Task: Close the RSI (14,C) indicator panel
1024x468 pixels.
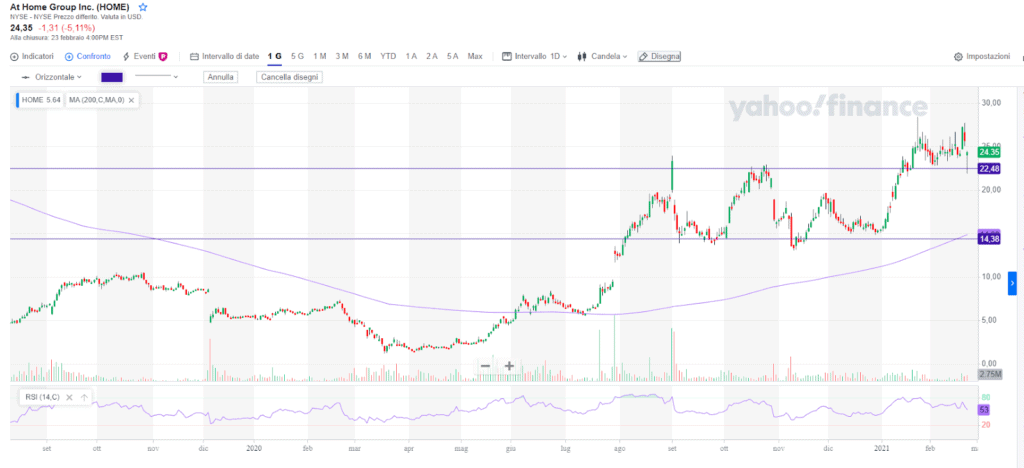Action: click(x=69, y=397)
